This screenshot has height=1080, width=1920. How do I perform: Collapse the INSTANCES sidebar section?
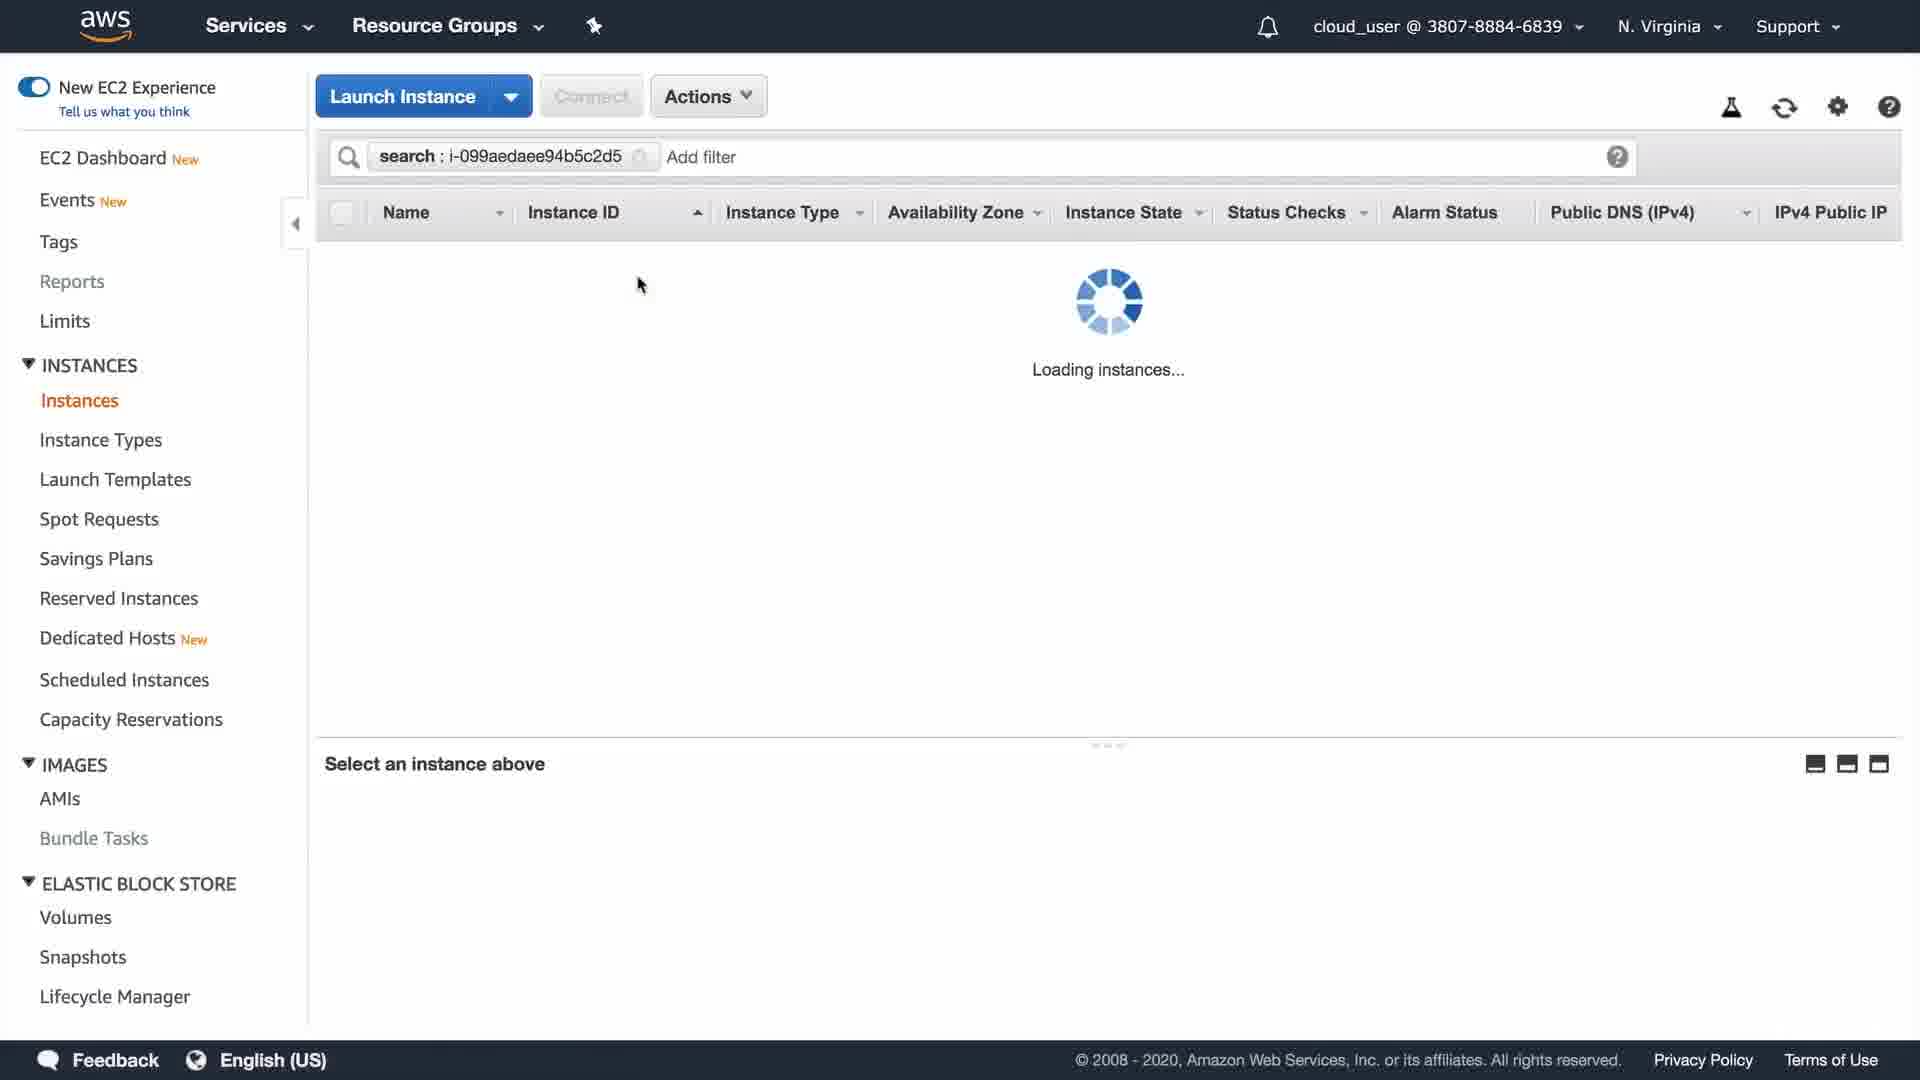29,365
